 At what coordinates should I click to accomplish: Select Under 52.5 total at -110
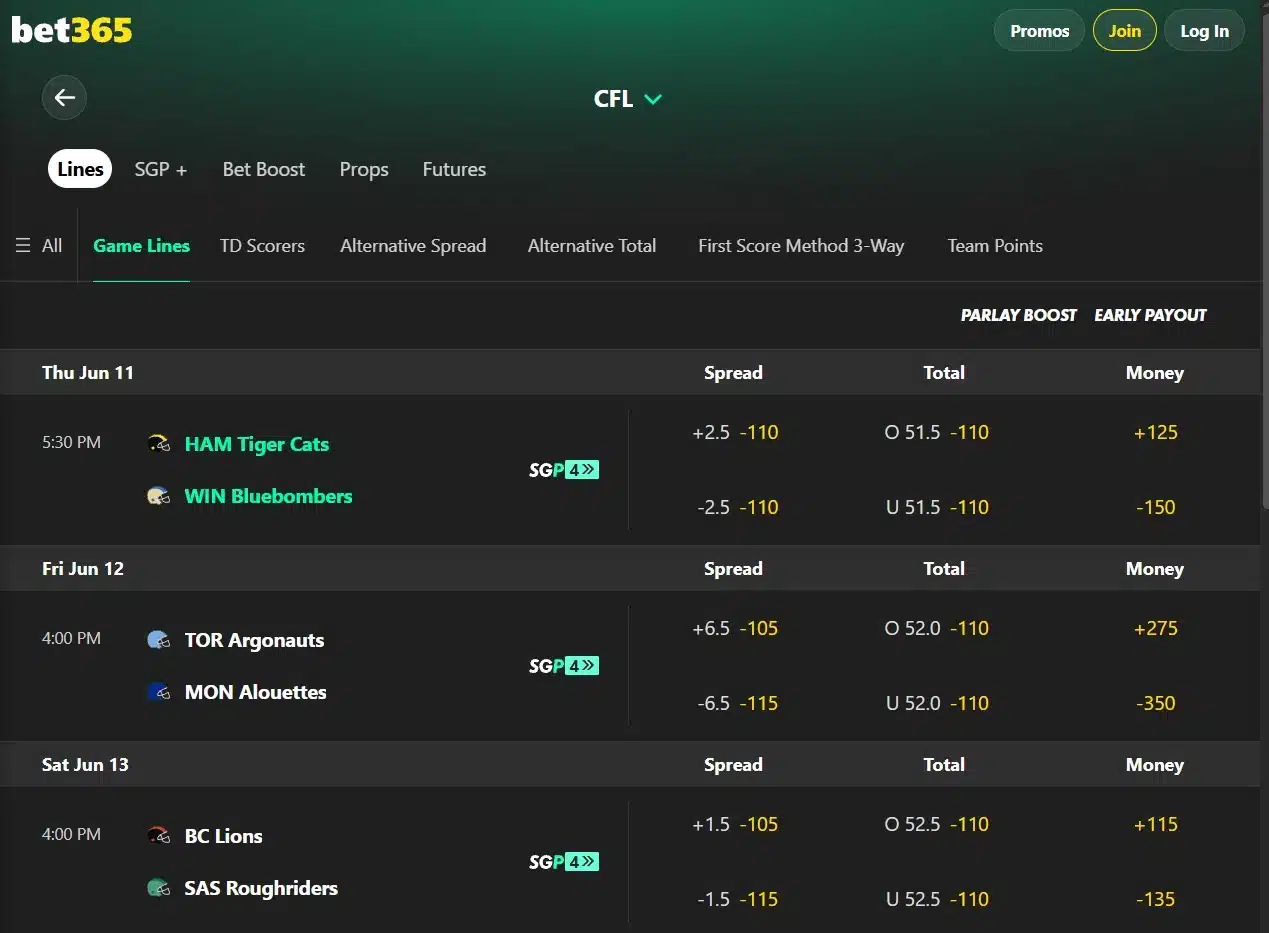(x=937, y=899)
